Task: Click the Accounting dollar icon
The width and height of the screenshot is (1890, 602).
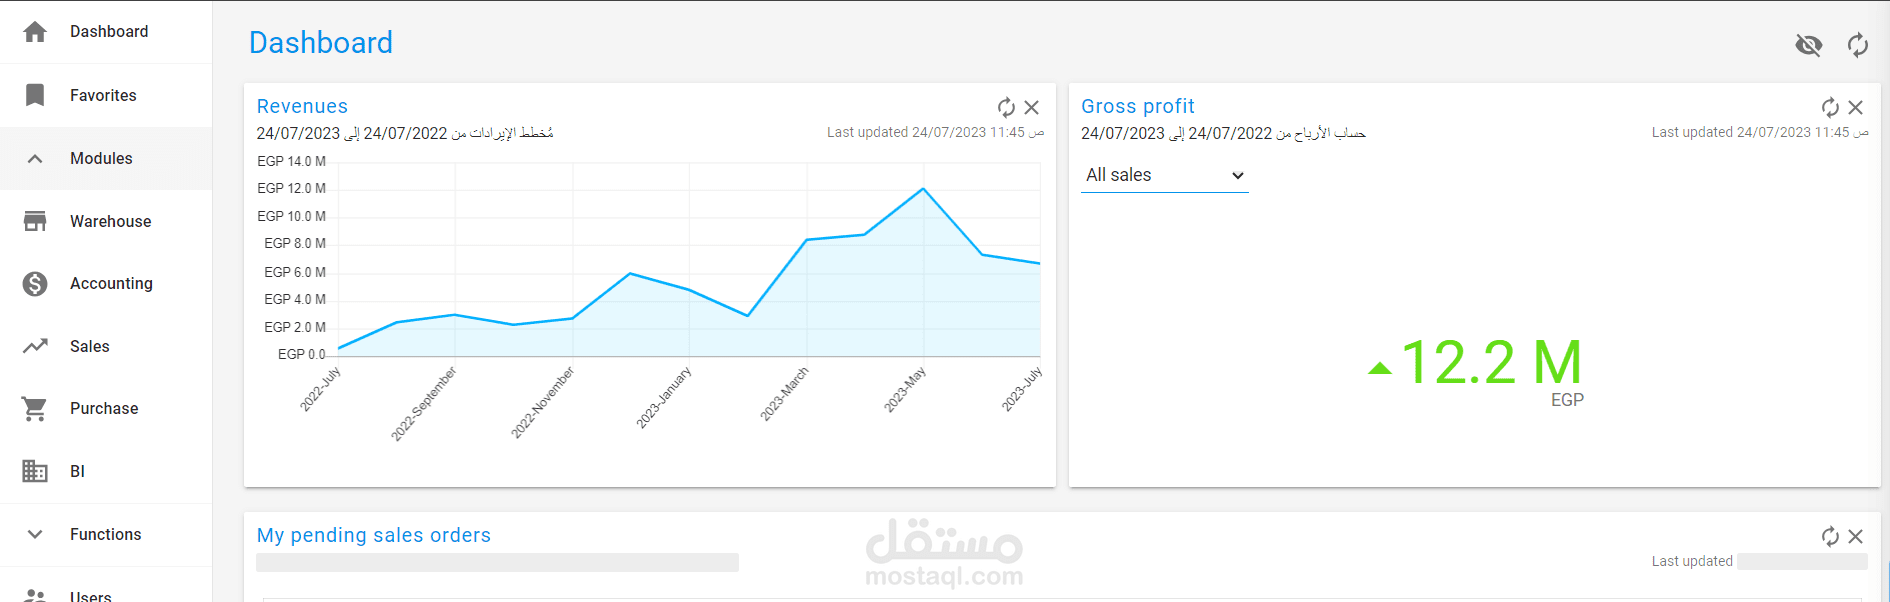Action: (35, 284)
